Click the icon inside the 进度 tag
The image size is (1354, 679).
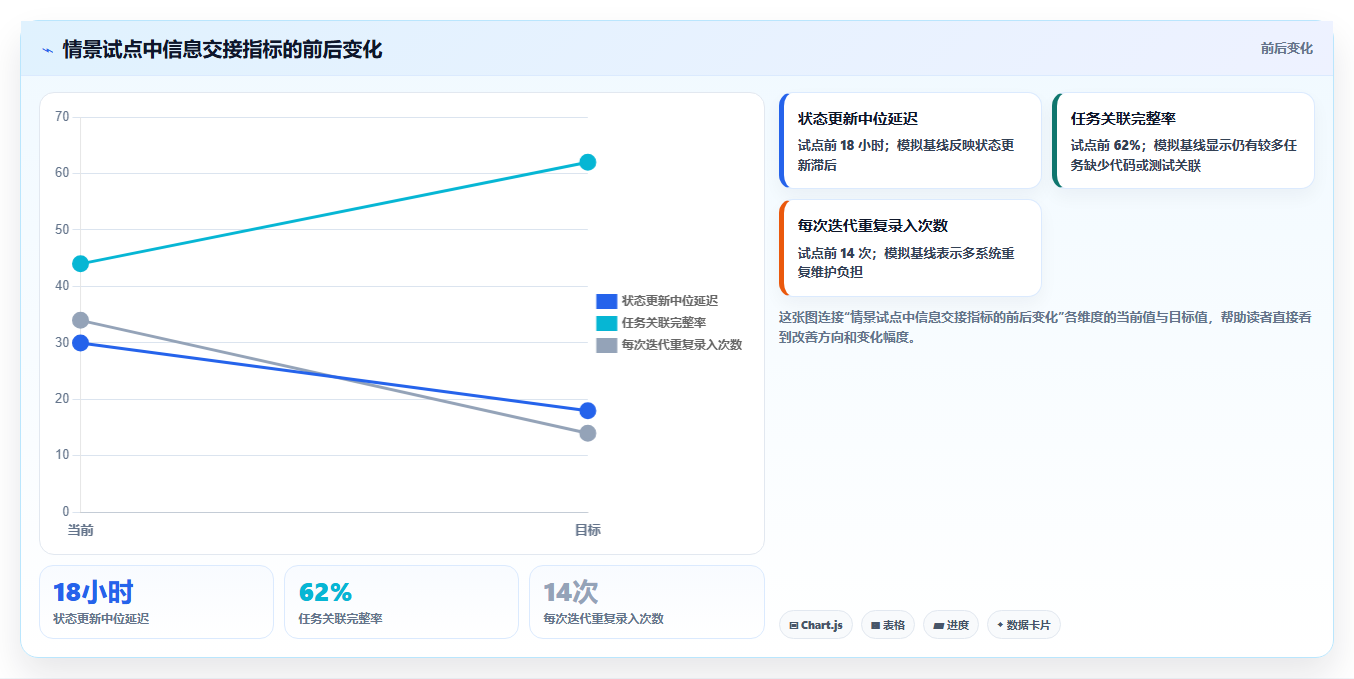(938, 625)
